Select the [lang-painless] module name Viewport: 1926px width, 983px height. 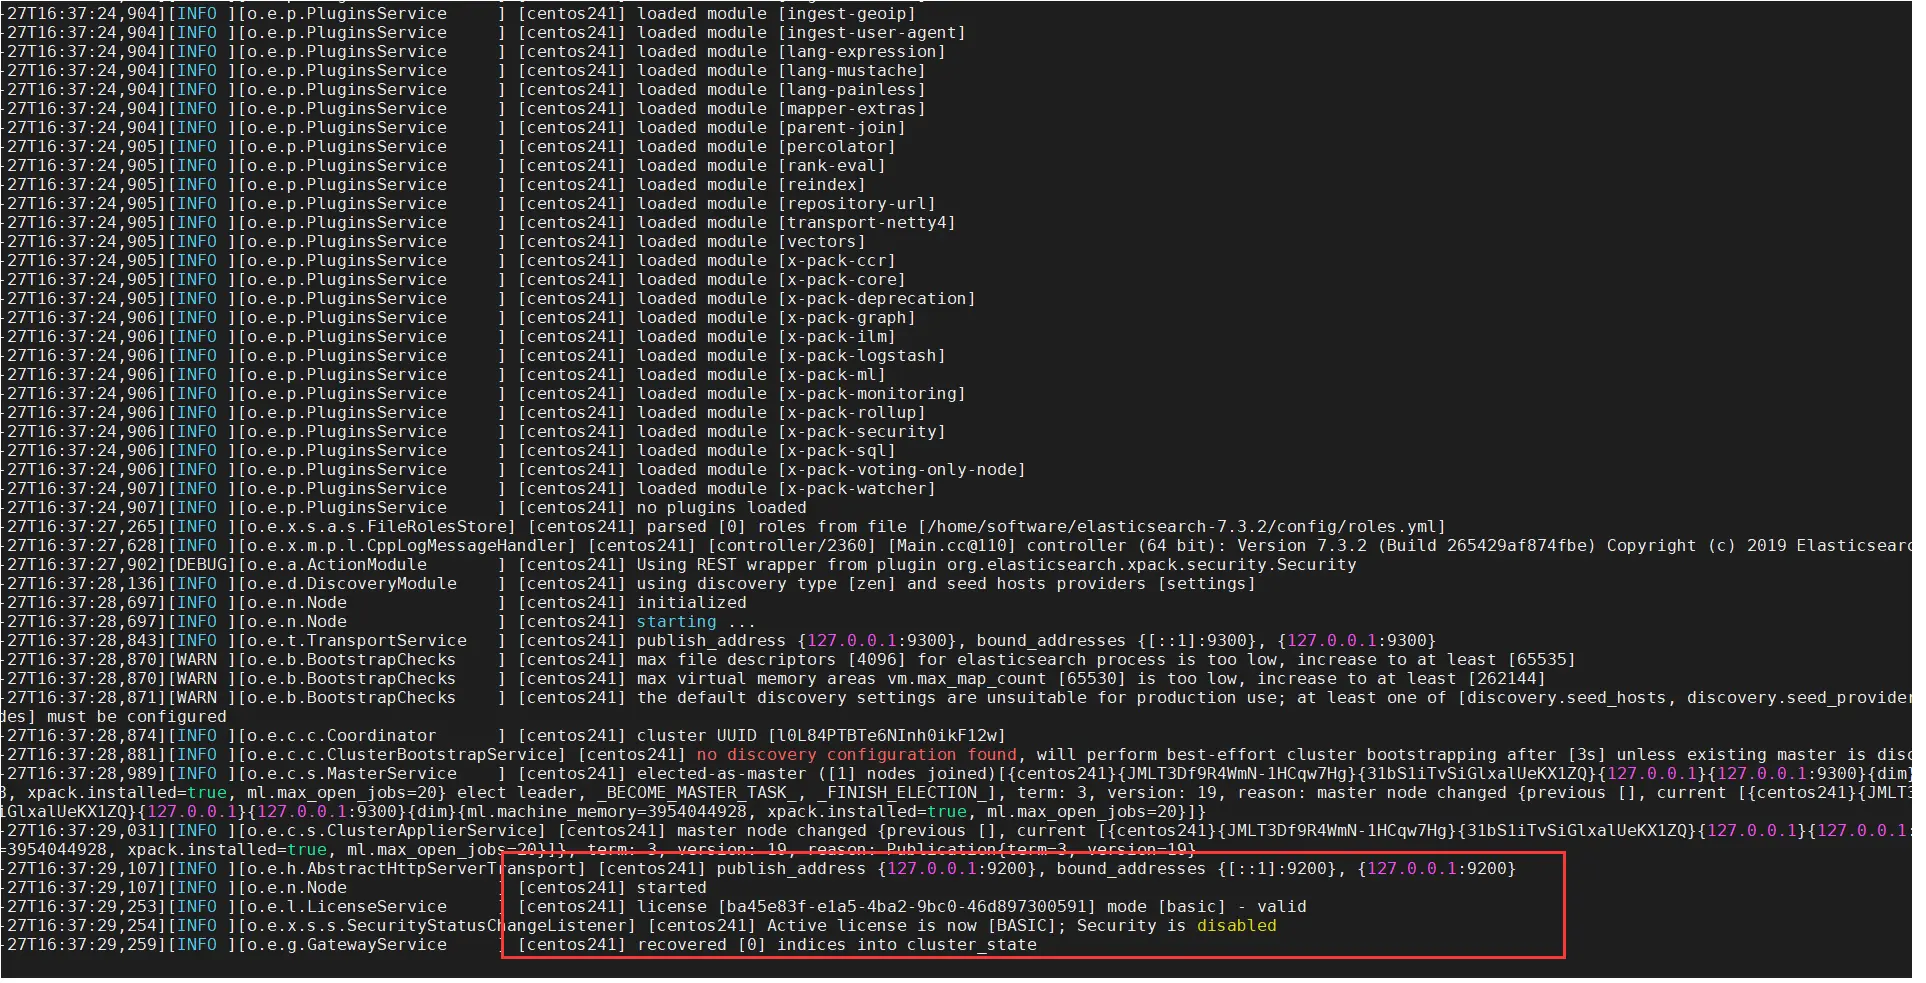click(852, 90)
